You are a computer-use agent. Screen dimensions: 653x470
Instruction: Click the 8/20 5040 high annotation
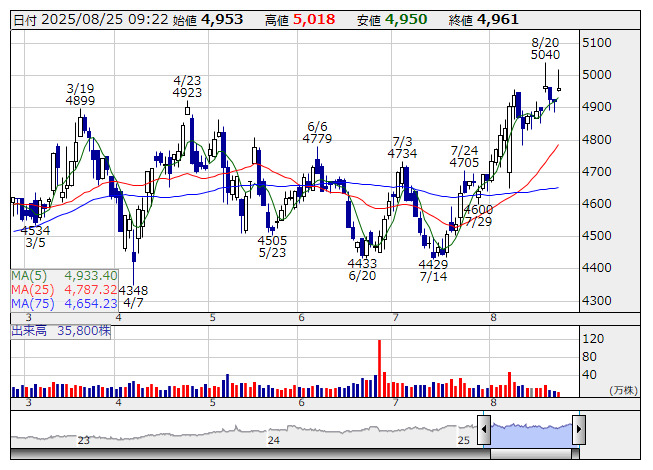tap(545, 49)
